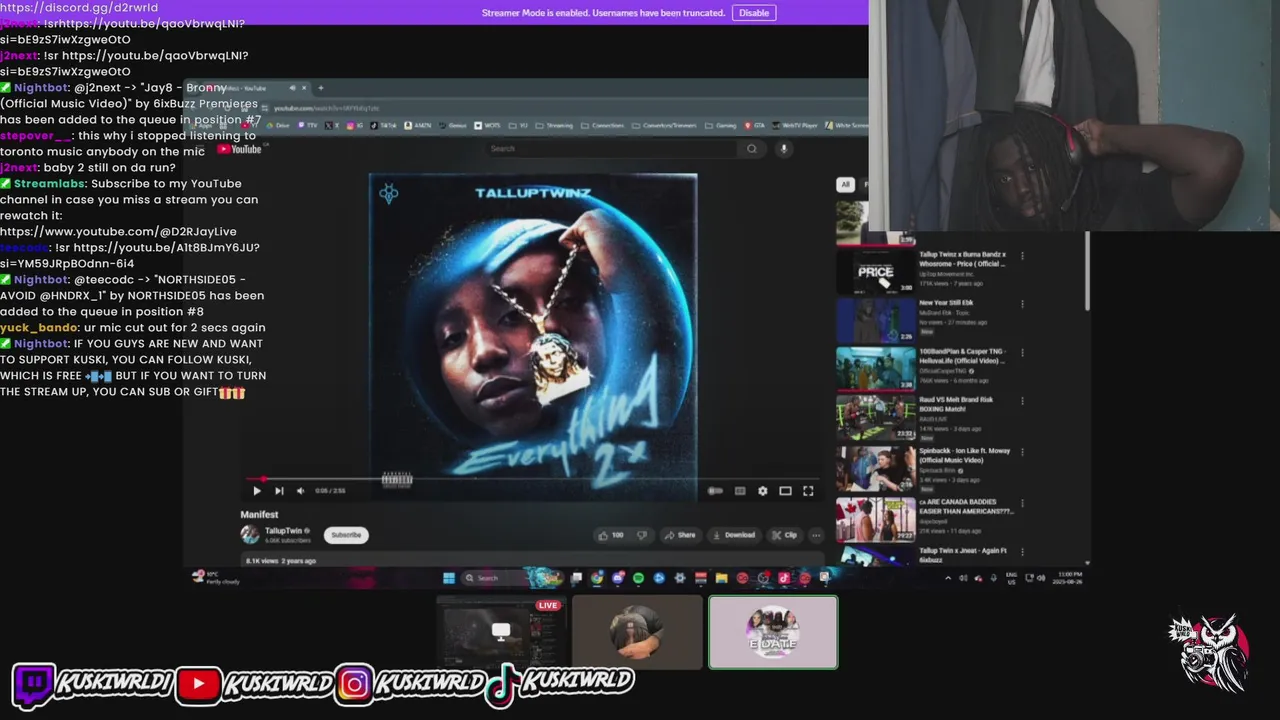This screenshot has height=720, width=1280.
Task: Open options menu for Raud VS Melt video
Action: (1022, 401)
